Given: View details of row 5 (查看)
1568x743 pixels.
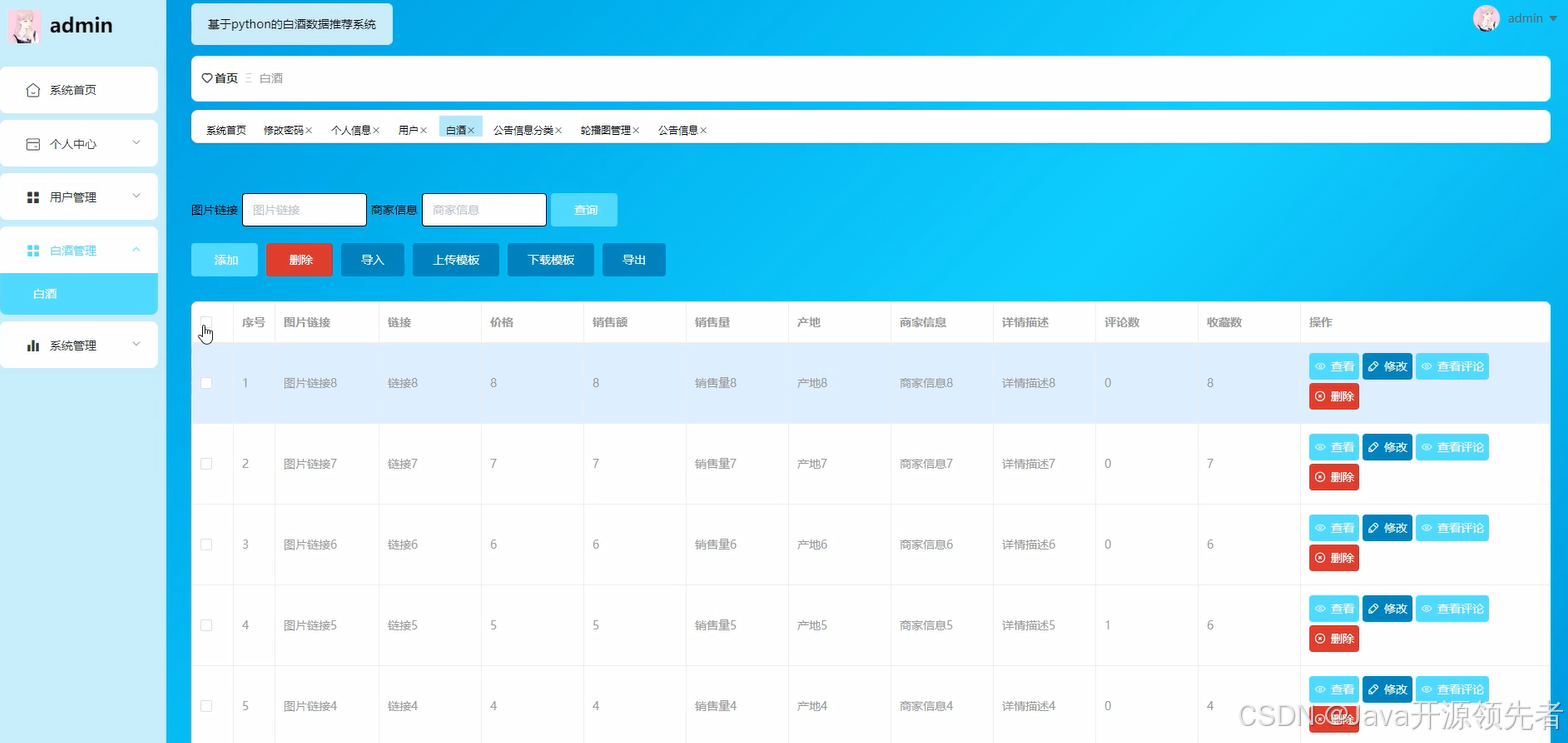Looking at the screenshot, I should pos(1334,689).
